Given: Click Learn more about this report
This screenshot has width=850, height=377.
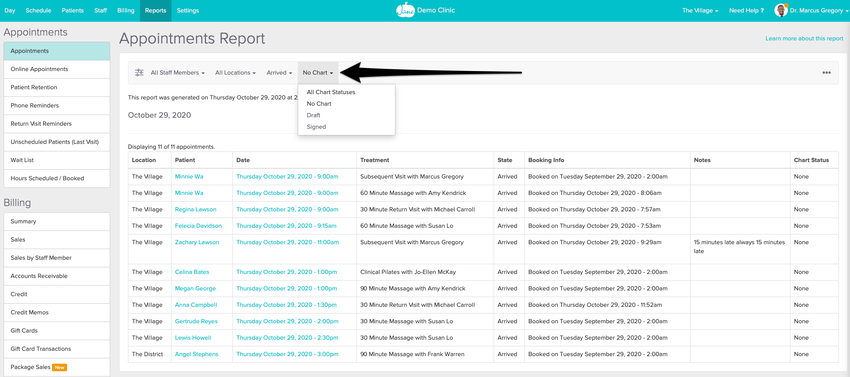Looking at the screenshot, I should pyautogui.click(x=804, y=39).
